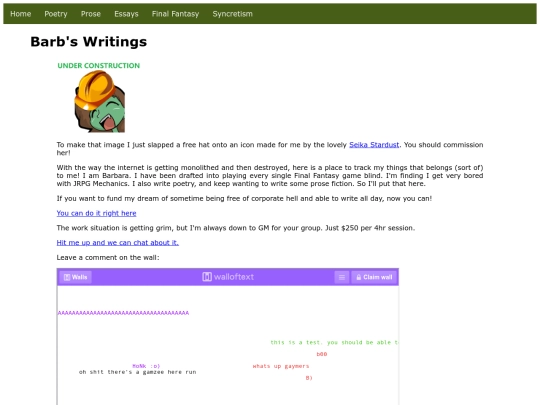
Task: Click 'oh shit there's a gamzee here run' text
Action: coord(137,372)
